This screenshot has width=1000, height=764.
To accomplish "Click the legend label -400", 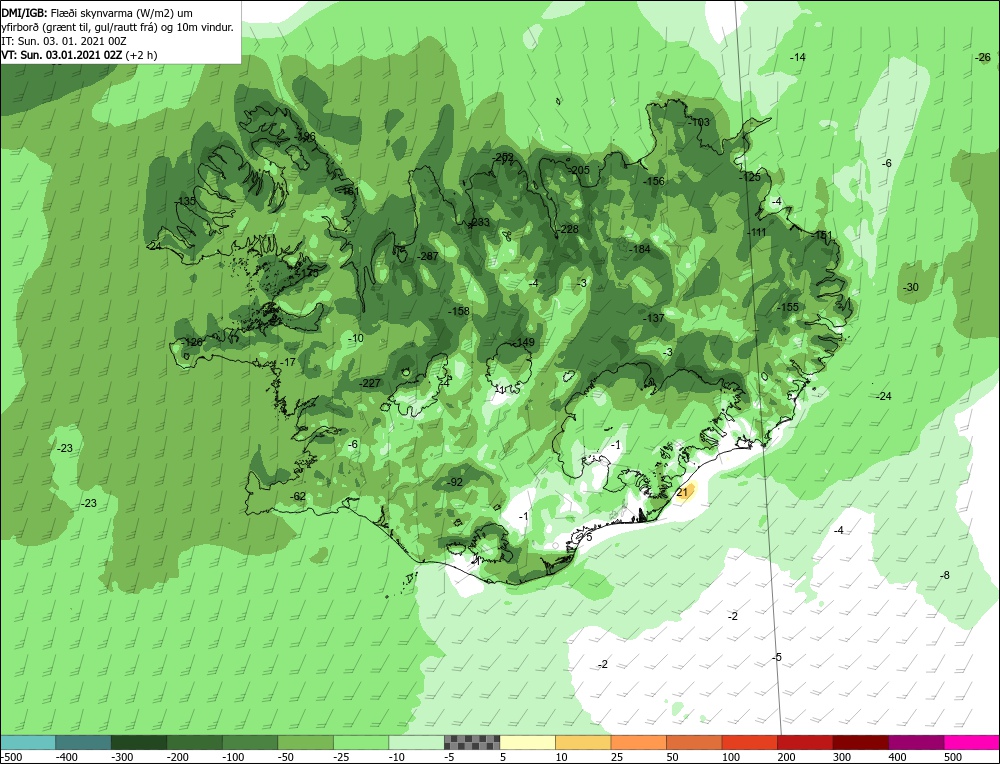I will click(x=66, y=757).
